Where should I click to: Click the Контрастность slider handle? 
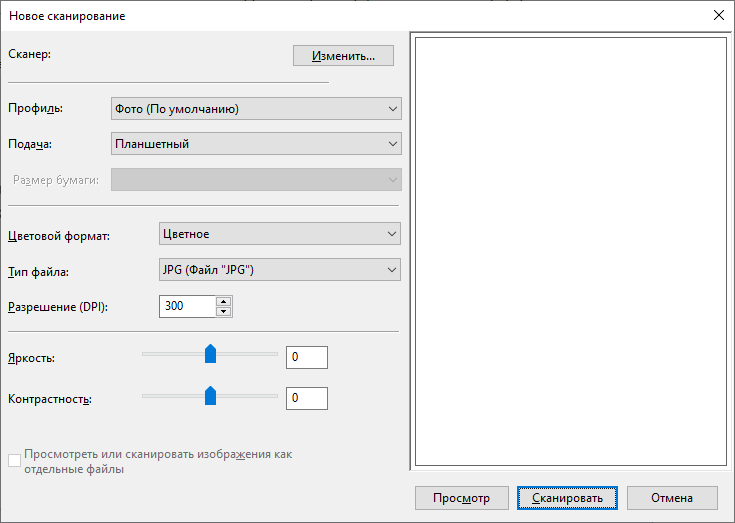coord(210,396)
